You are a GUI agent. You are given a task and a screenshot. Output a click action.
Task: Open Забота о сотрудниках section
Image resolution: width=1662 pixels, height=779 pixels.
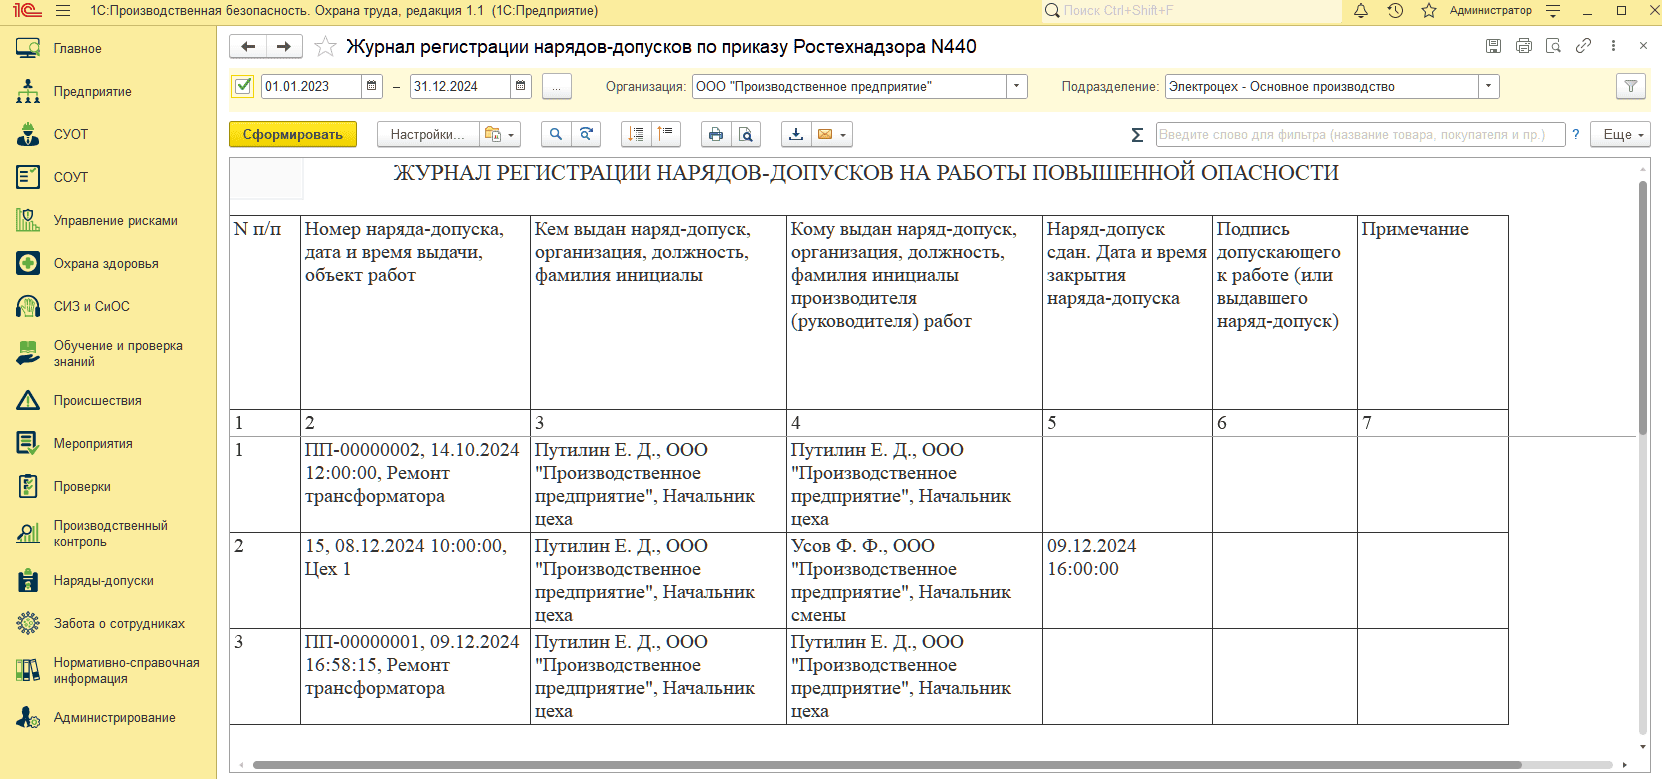[x=108, y=623]
